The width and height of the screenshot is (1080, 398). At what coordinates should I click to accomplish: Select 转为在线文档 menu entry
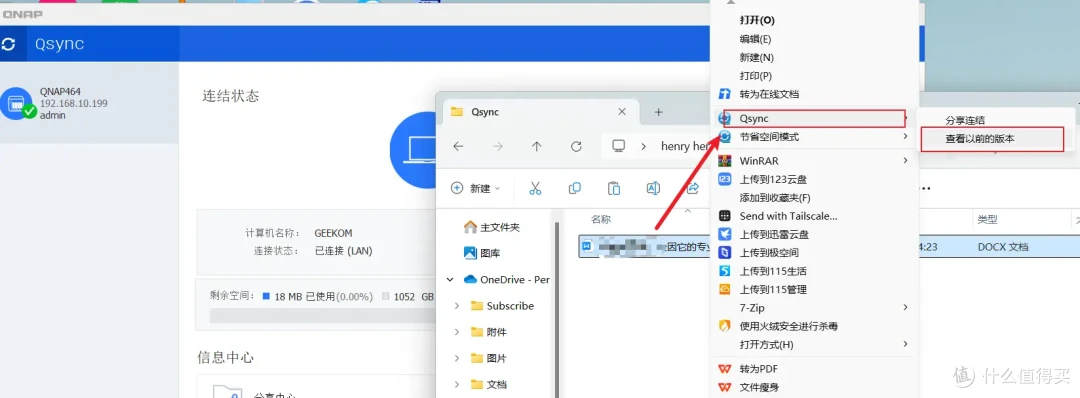(816, 94)
